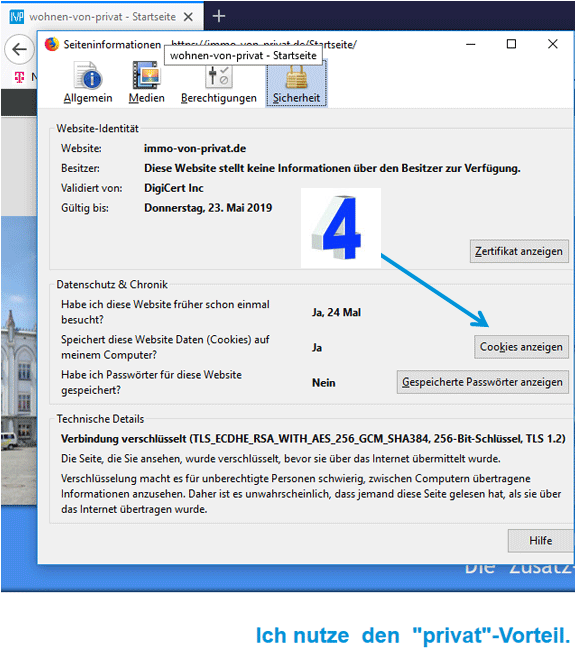Select the Sicherheit padlock icon
This screenshot has width=576, height=655.
297,78
